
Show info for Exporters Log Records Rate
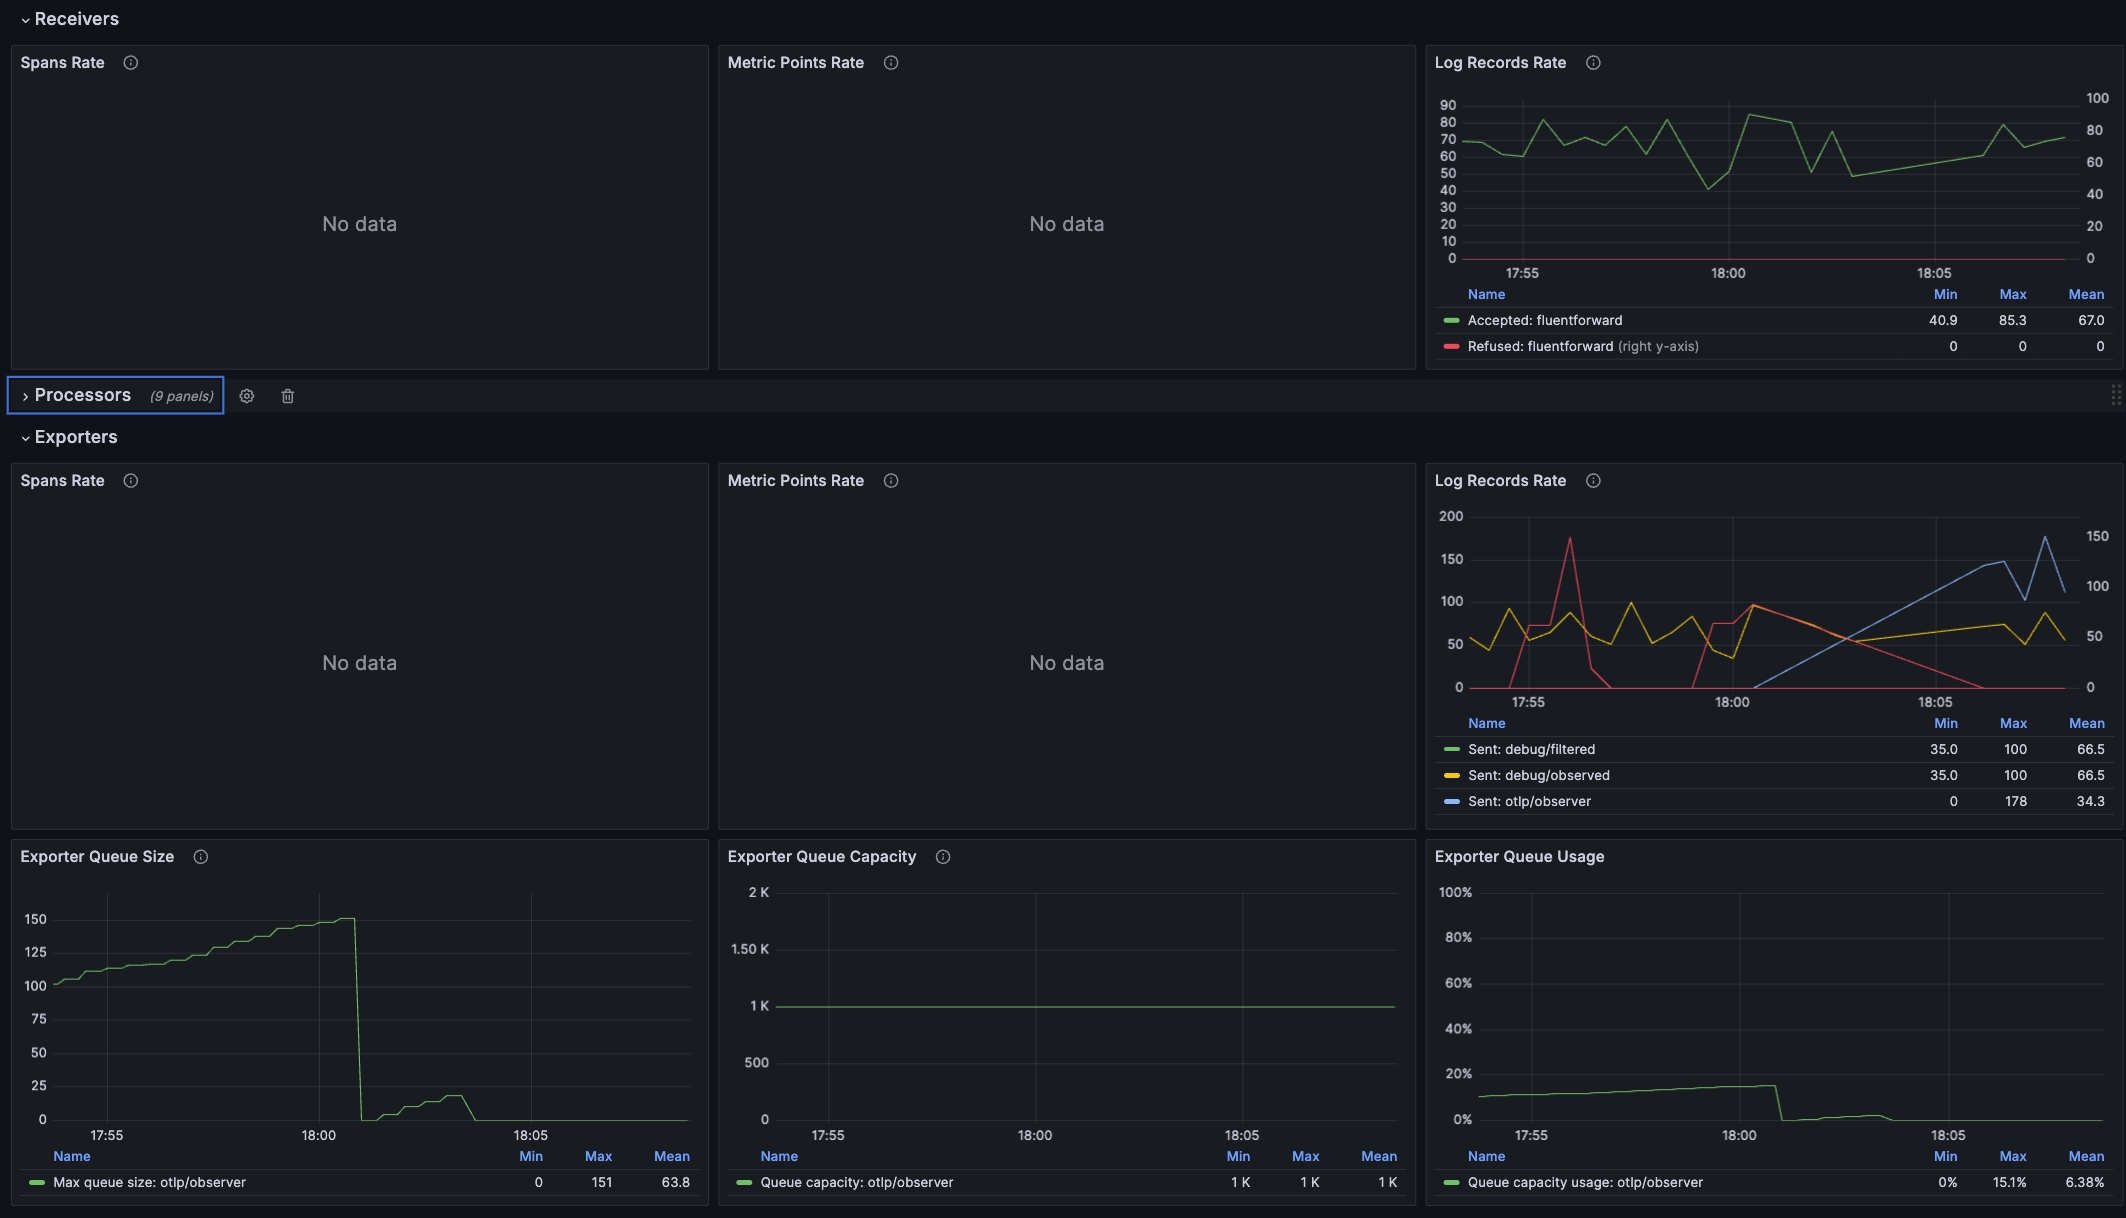point(1593,481)
